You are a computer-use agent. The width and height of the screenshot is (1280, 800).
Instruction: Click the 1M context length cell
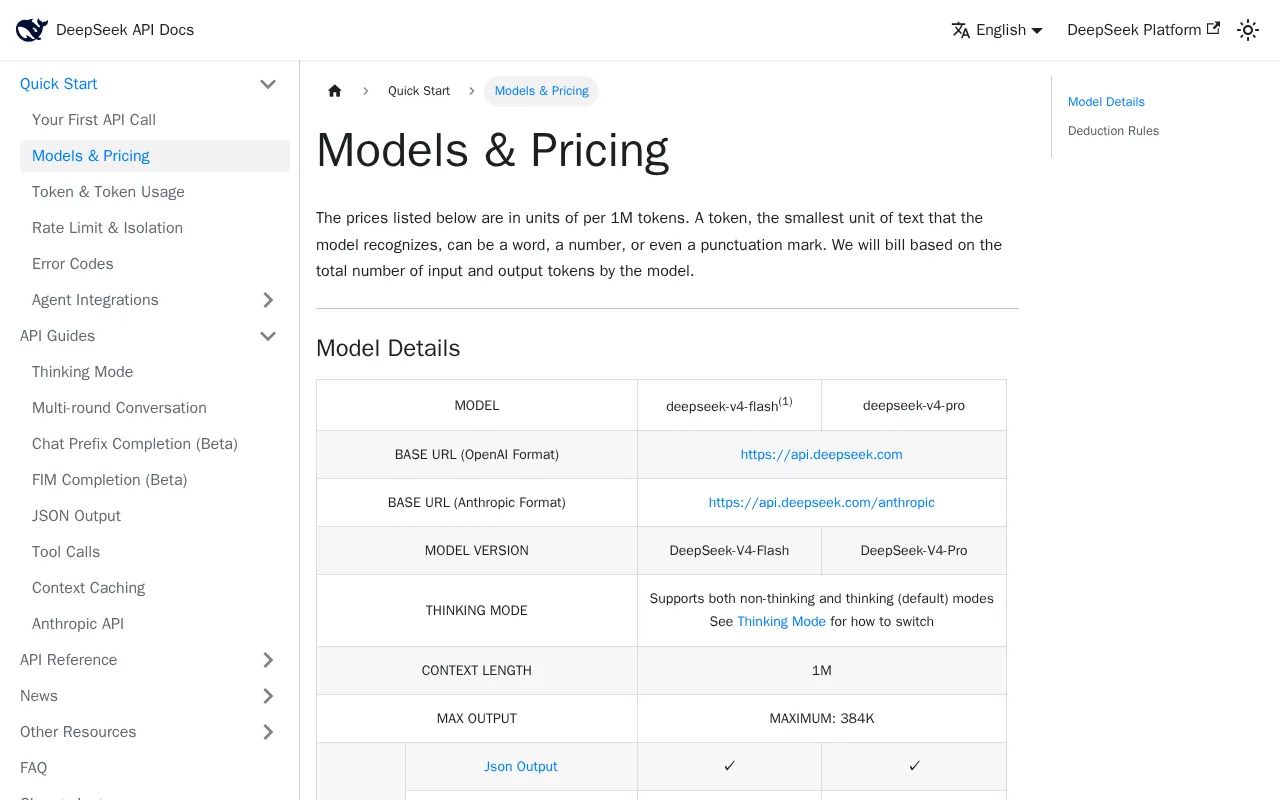(x=822, y=670)
